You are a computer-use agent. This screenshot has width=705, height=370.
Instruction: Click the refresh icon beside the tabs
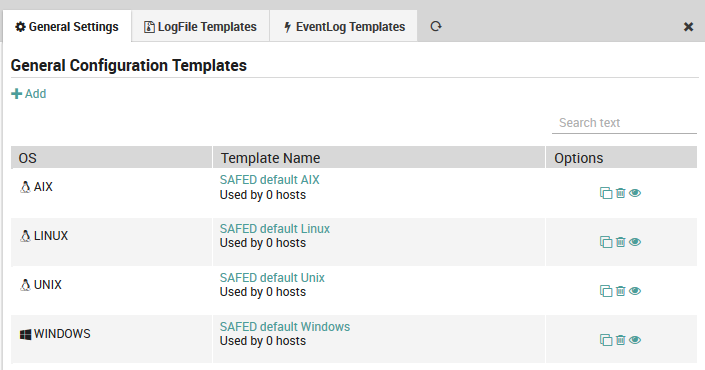tap(436, 27)
